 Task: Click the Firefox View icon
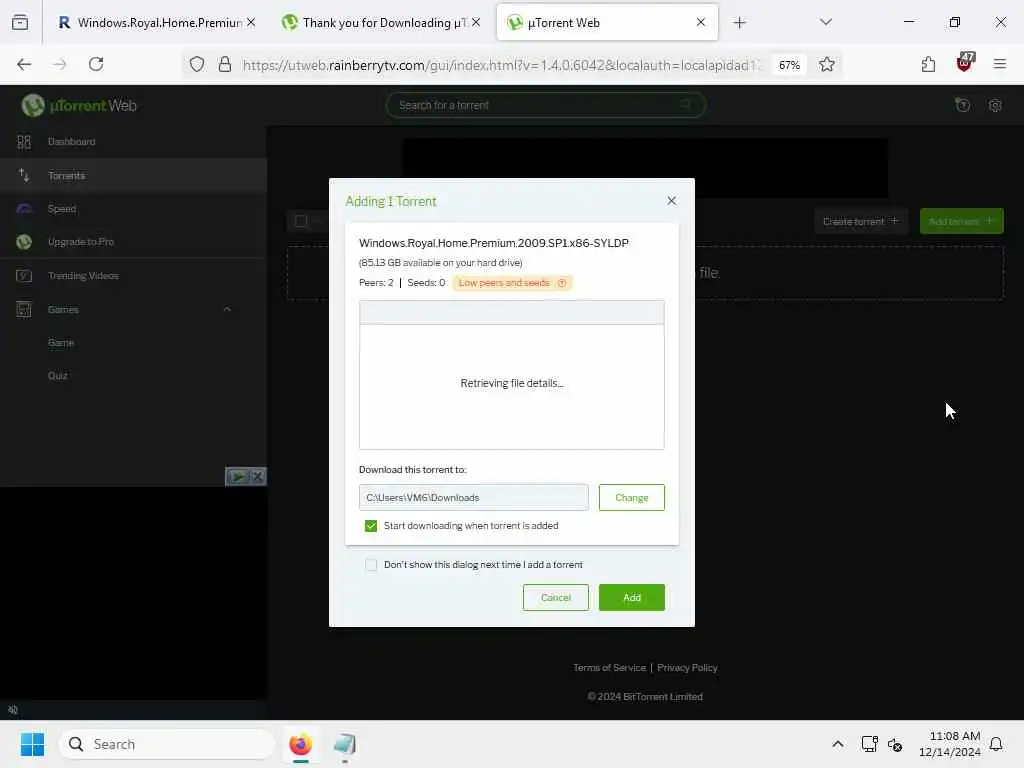(x=20, y=23)
